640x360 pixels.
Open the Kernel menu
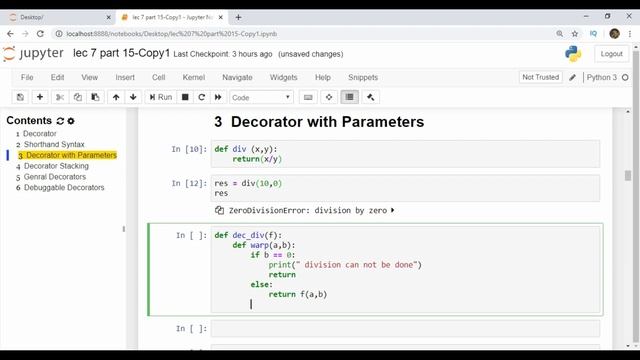(193, 77)
